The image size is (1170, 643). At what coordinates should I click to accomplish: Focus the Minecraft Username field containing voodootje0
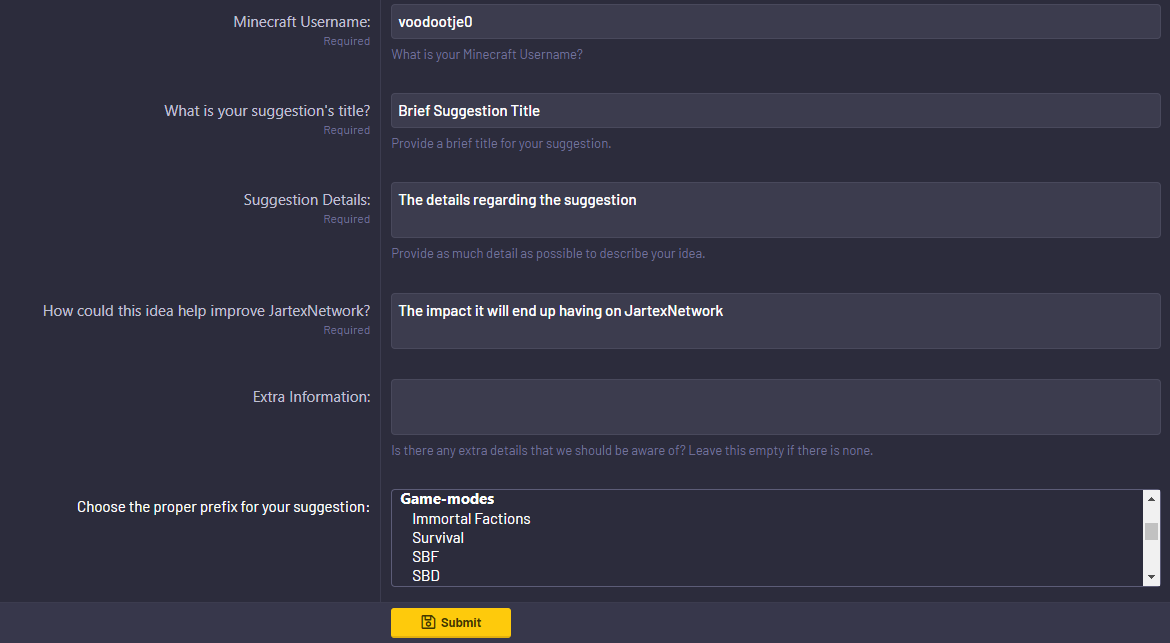[x=775, y=22]
